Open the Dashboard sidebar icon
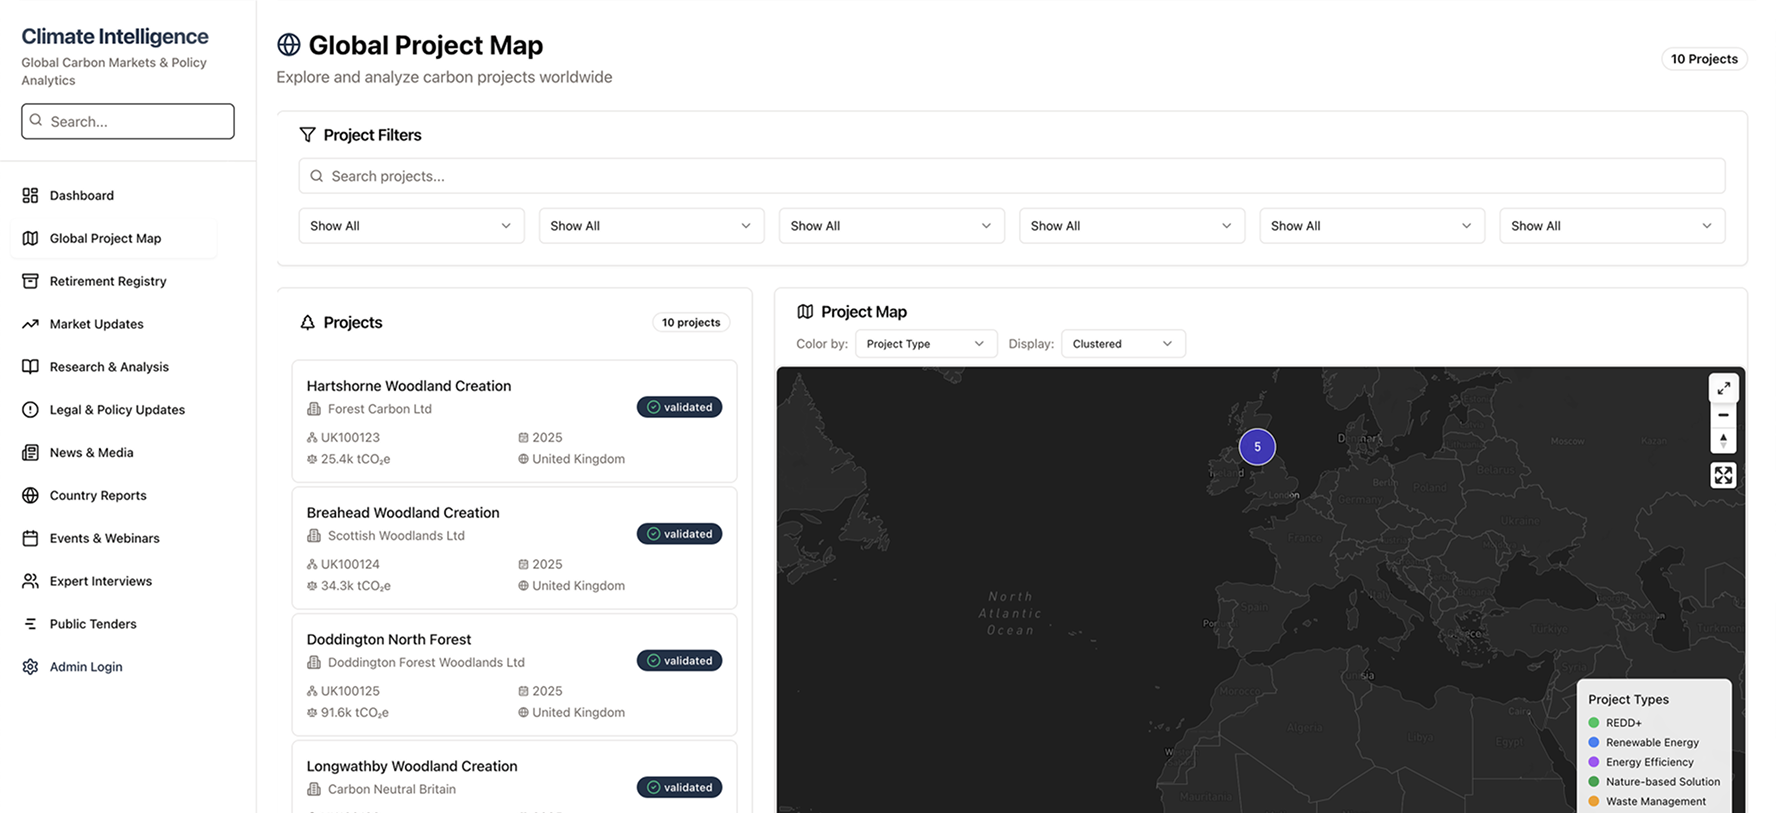Image resolution: width=1776 pixels, height=814 pixels. 30,195
